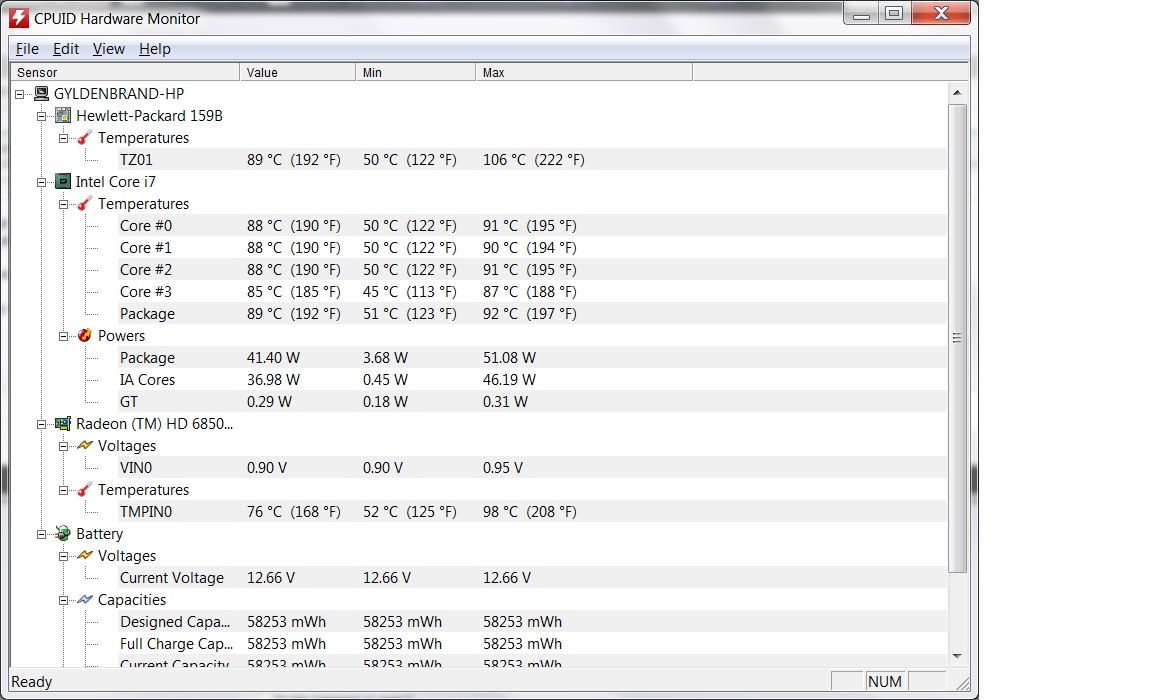Open the Help menu

(x=154, y=48)
